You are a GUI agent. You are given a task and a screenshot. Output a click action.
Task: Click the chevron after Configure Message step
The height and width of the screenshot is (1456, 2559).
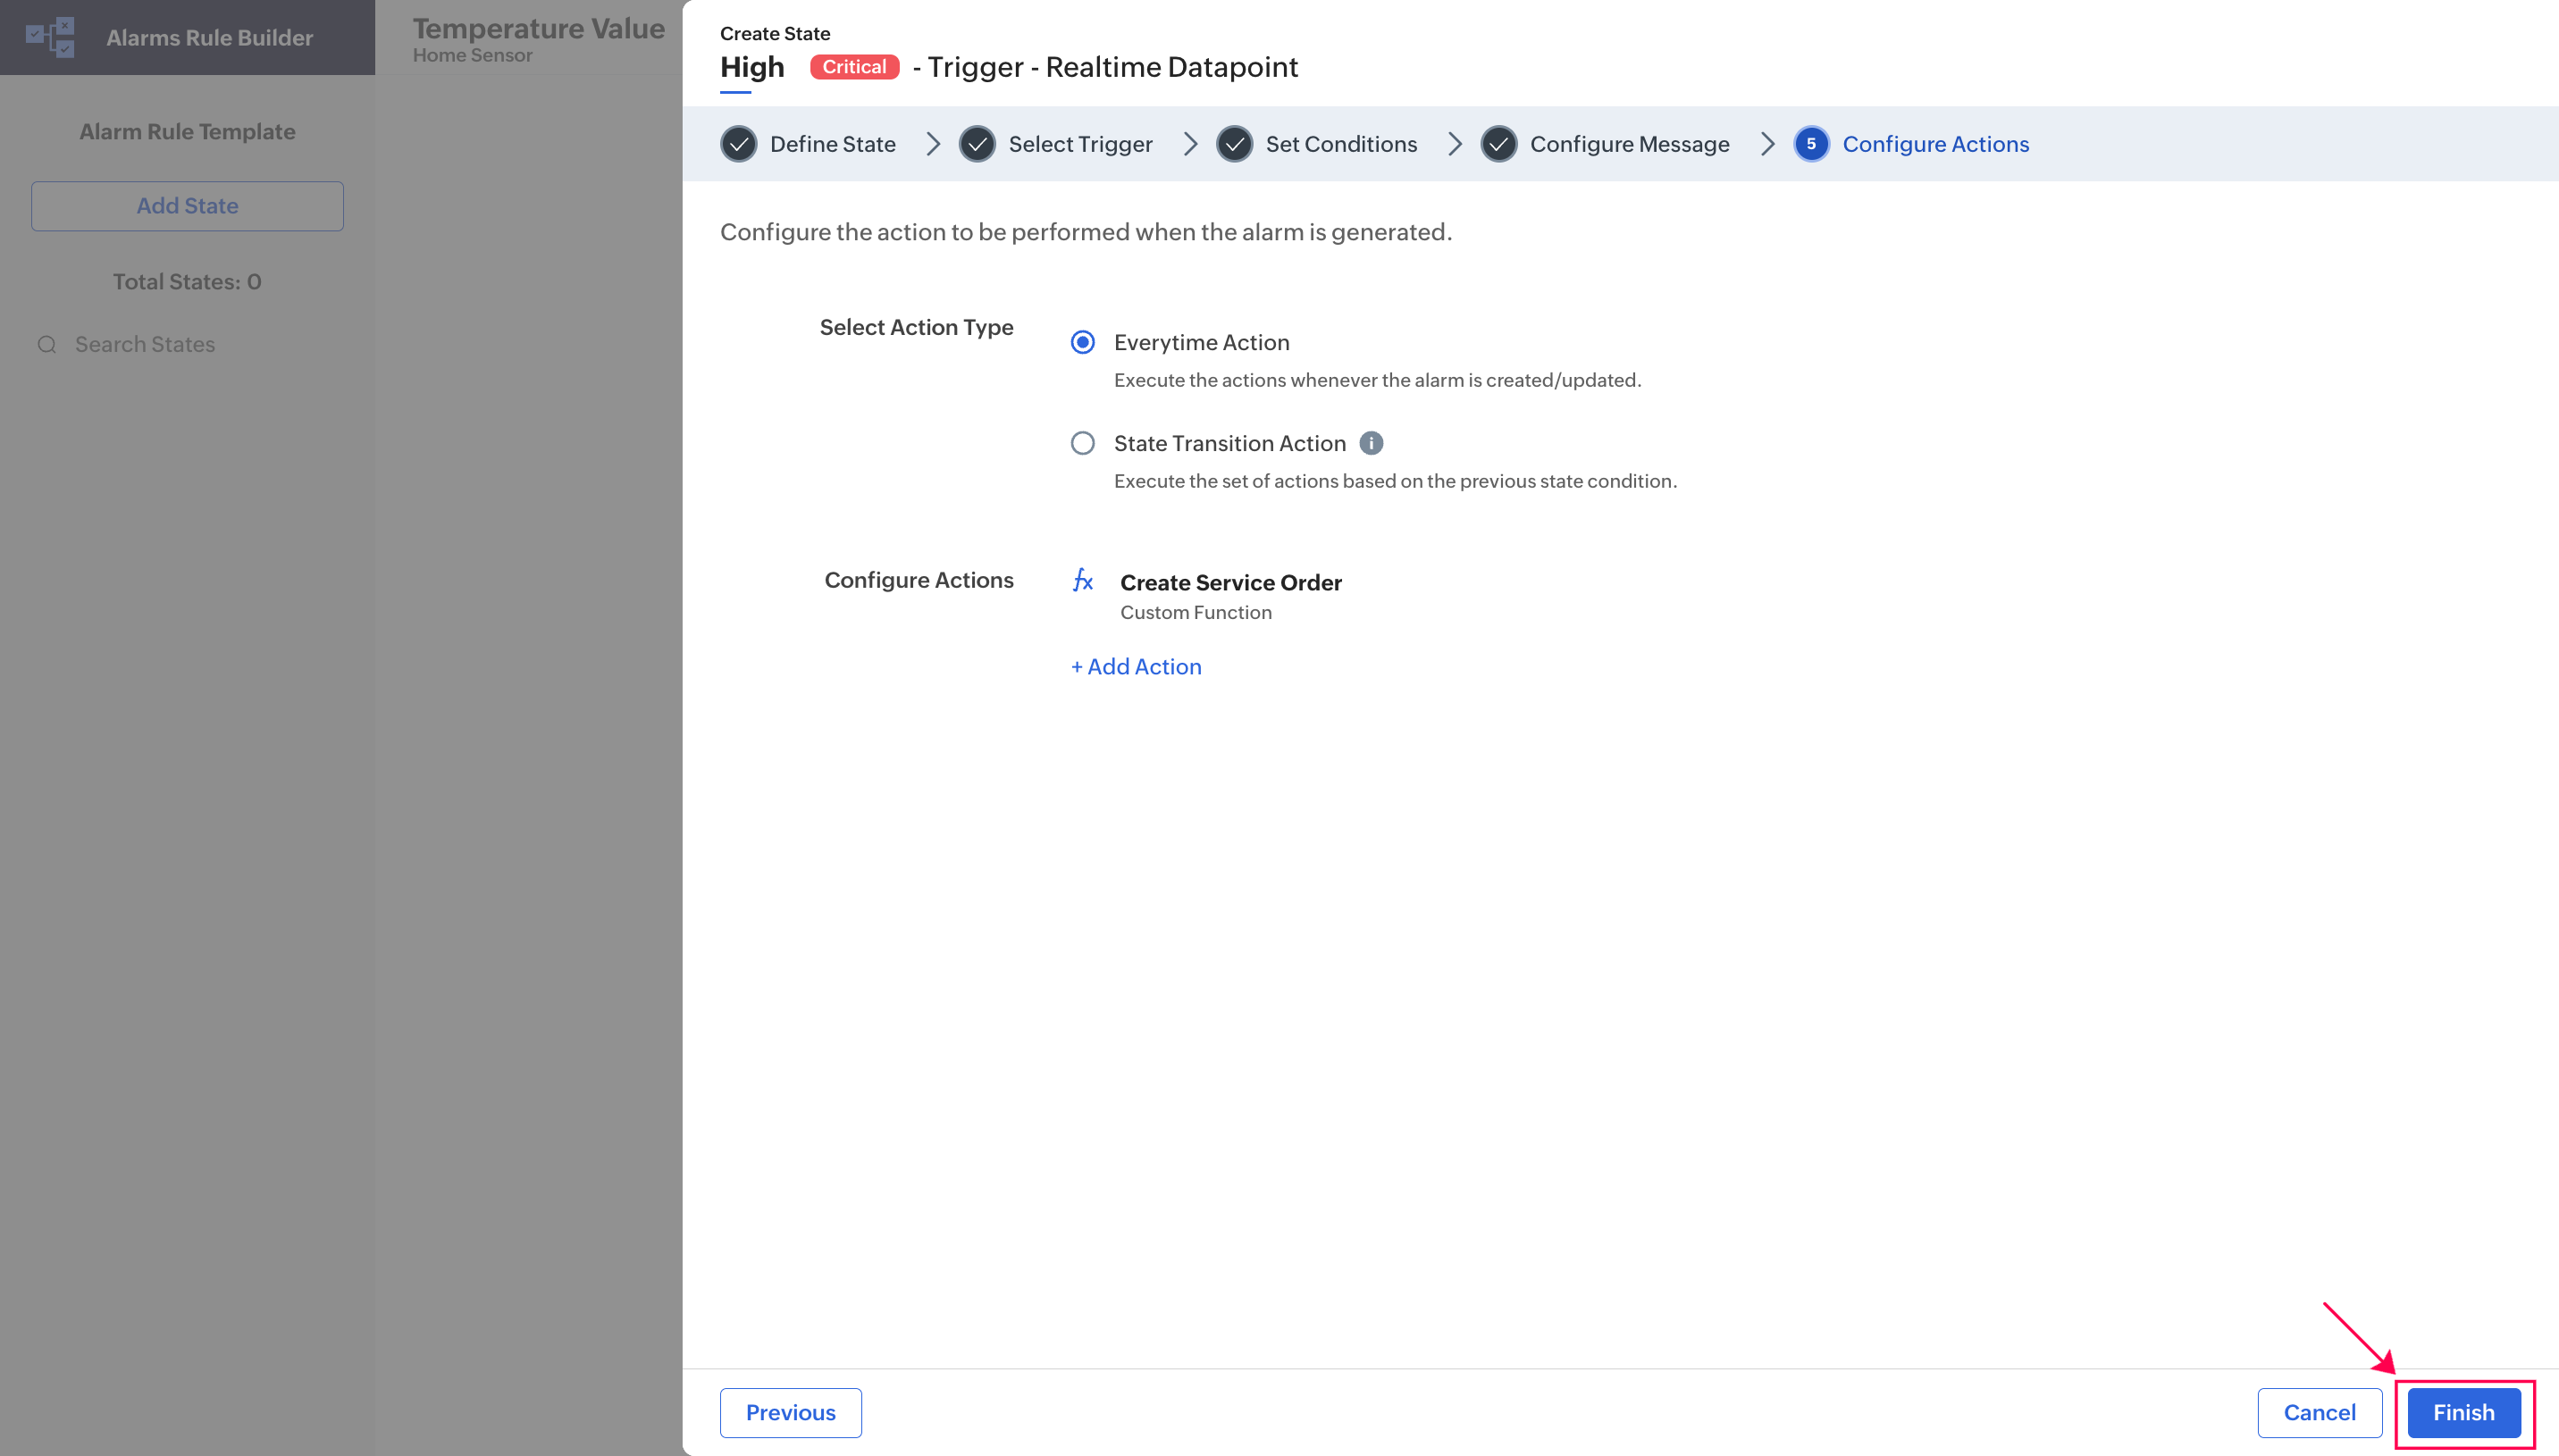pos(1767,144)
